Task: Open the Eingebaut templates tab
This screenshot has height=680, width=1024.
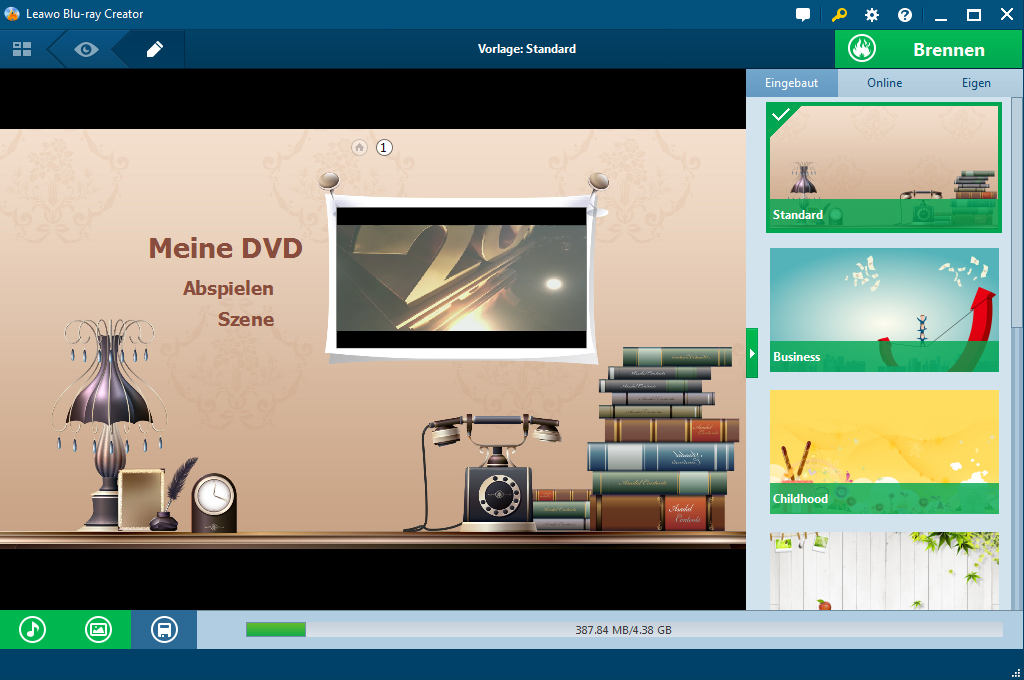Action: click(791, 83)
